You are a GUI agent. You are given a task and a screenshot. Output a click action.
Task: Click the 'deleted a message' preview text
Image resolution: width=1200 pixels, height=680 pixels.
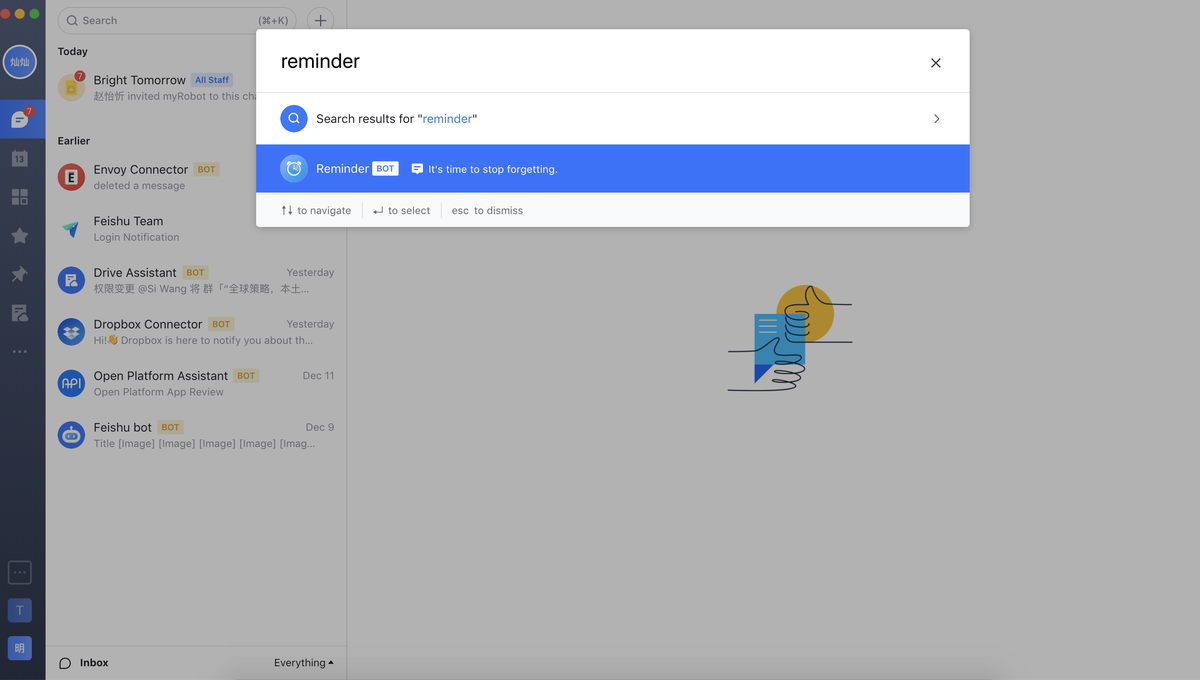pyautogui.click(x=140, y=186)
